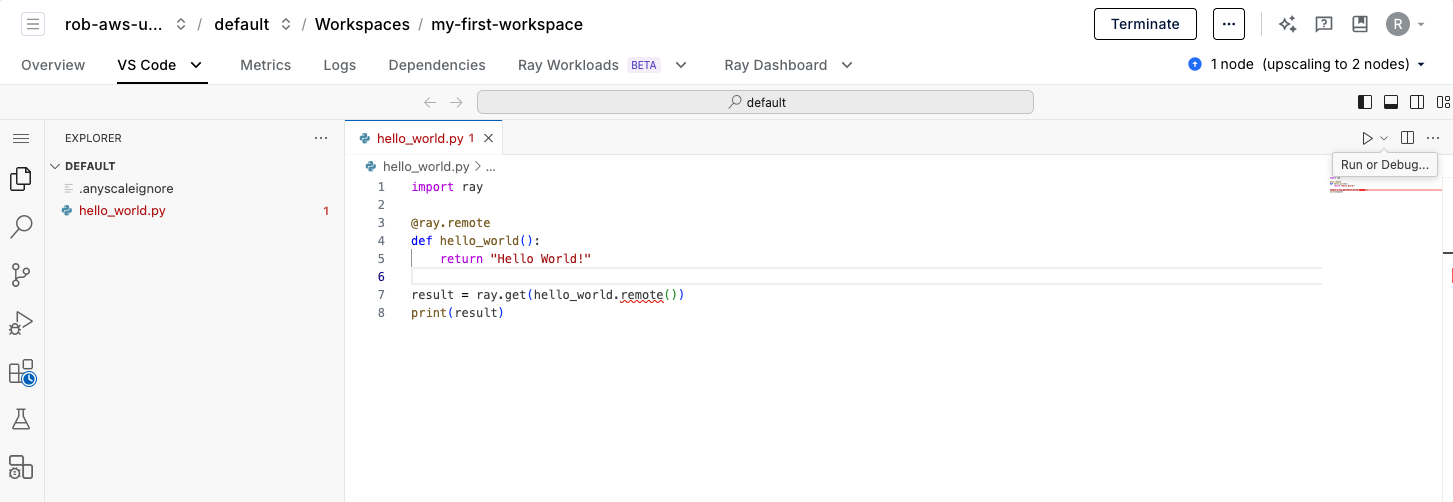Viewport: 1453px width, 502px height.
Task: Close the hello_world.py editor tab
Action: [x=488, y=138]
